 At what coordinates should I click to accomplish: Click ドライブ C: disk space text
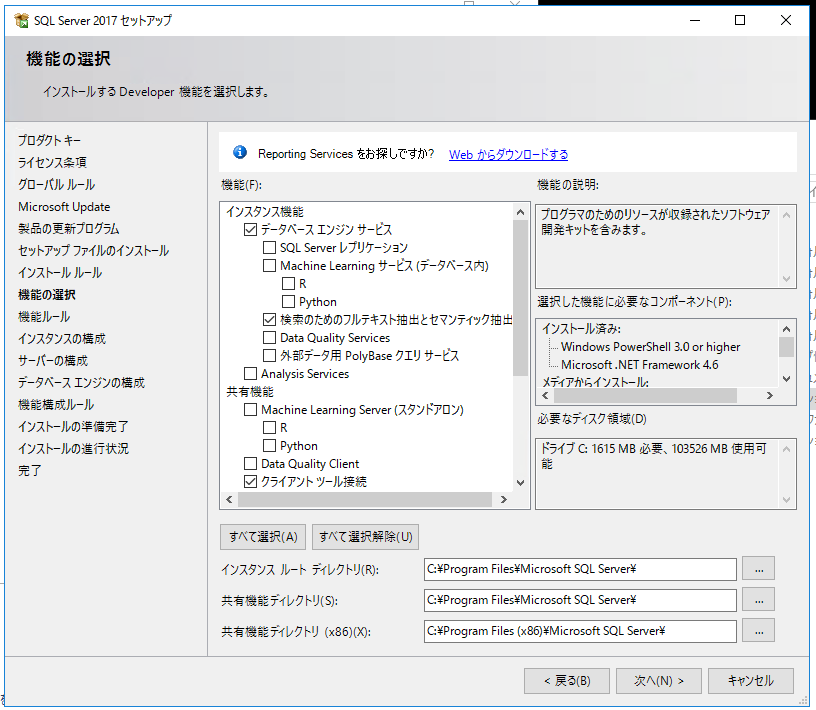coord(654,456)
